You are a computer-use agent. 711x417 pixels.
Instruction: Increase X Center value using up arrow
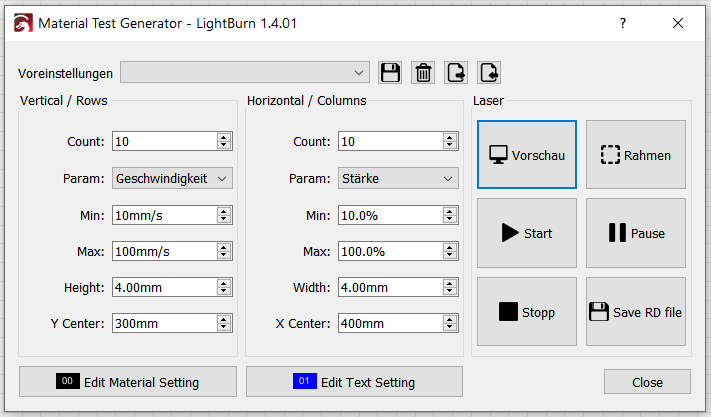point(449,319)
